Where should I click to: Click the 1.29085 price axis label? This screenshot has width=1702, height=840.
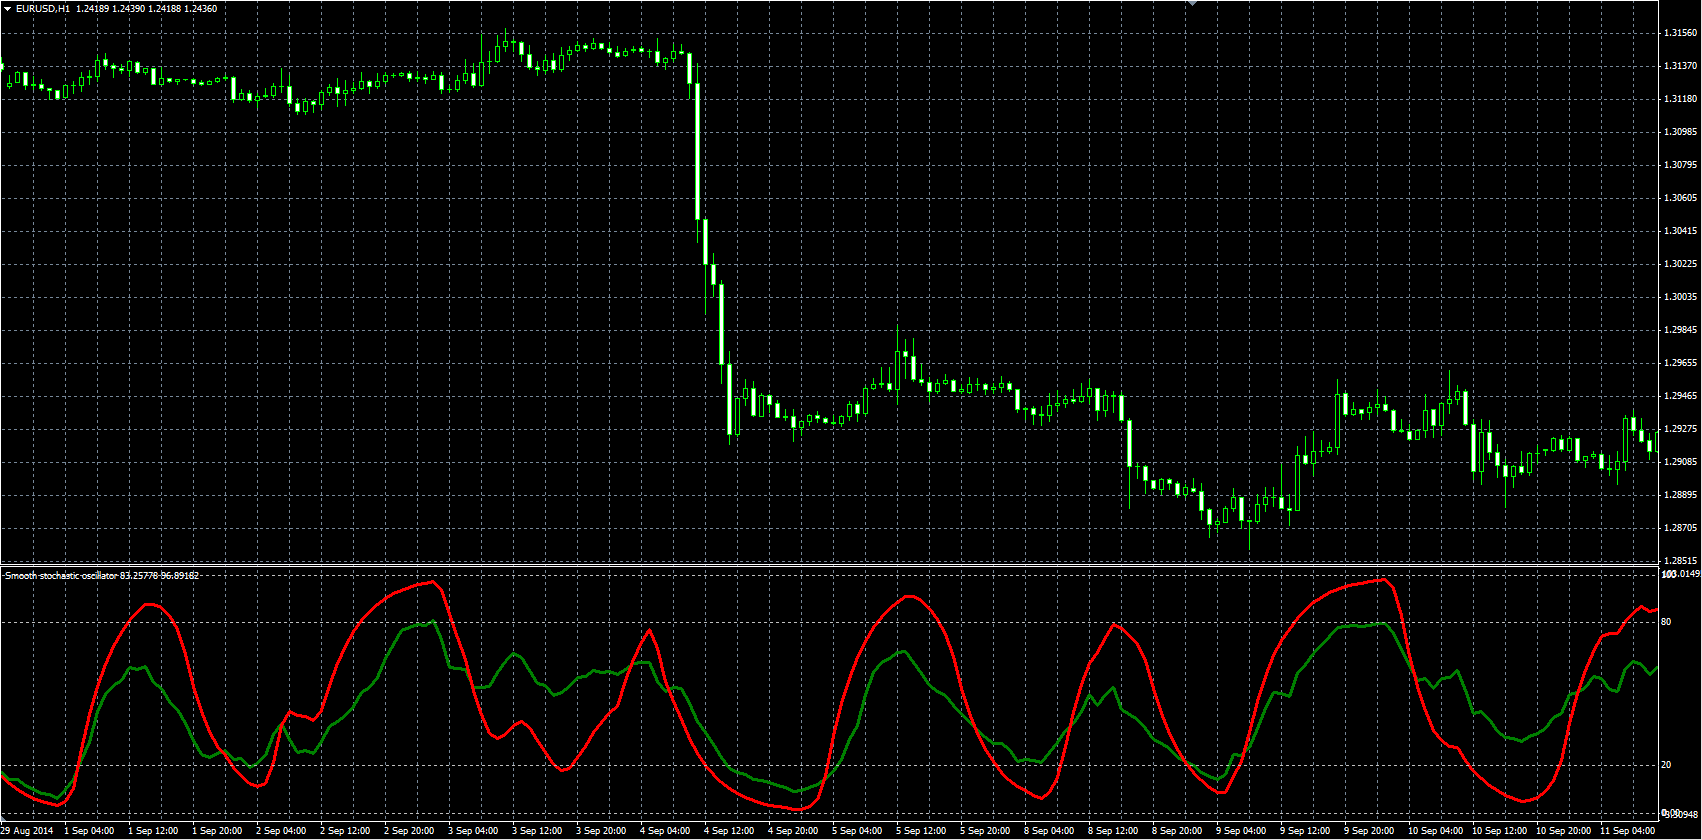click(x=1680, y=462)
